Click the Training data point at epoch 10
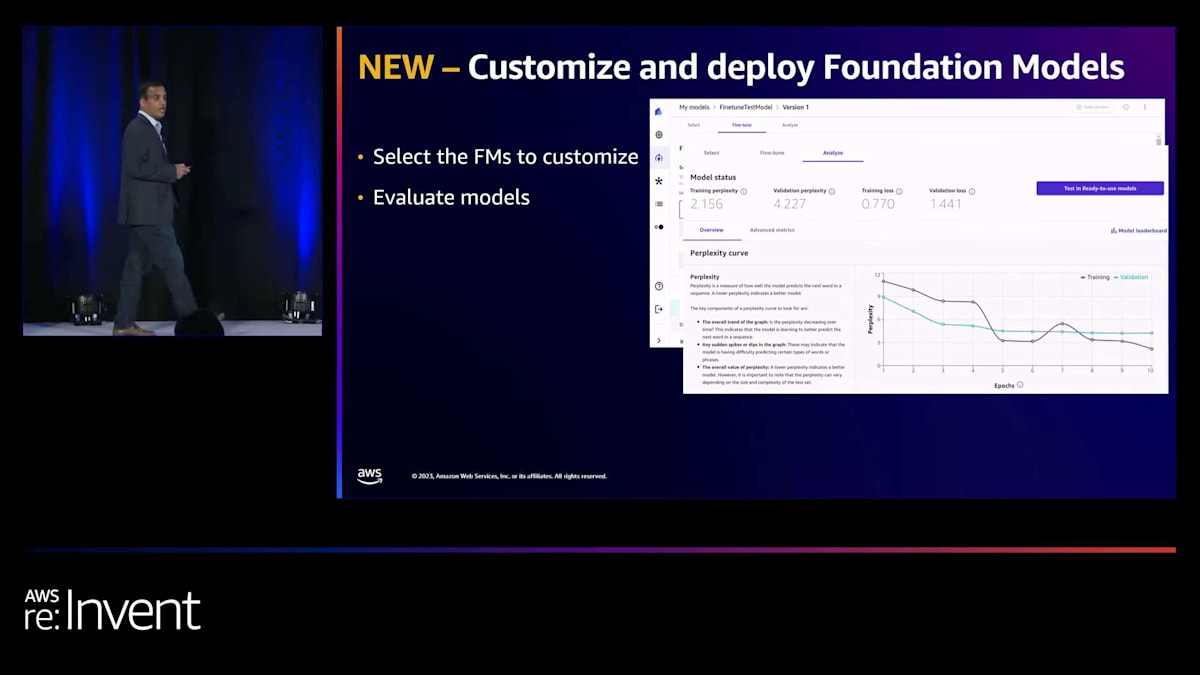Image resolution: width=1200 pixels, height=675 pixels. click(x=1151, y=349)
